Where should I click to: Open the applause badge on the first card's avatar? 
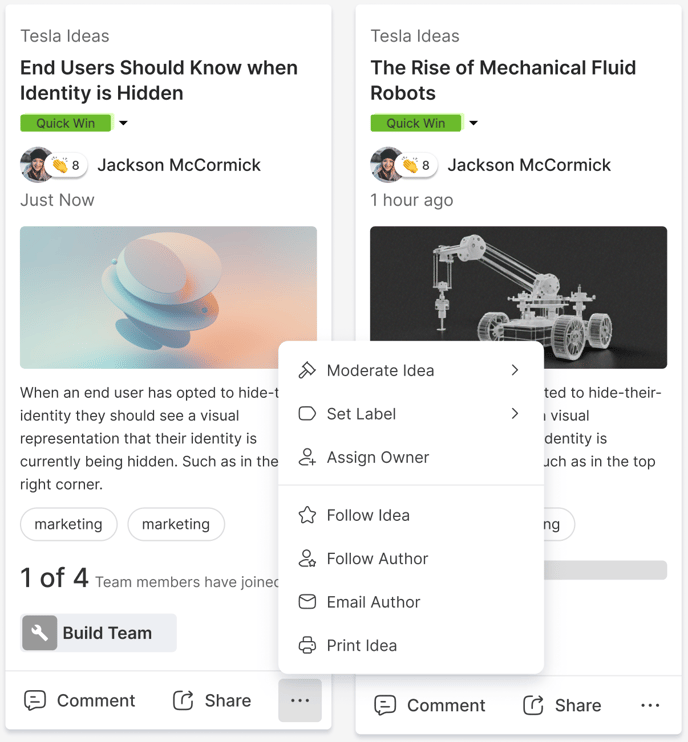pyautogui.click(x=68, y=165)
